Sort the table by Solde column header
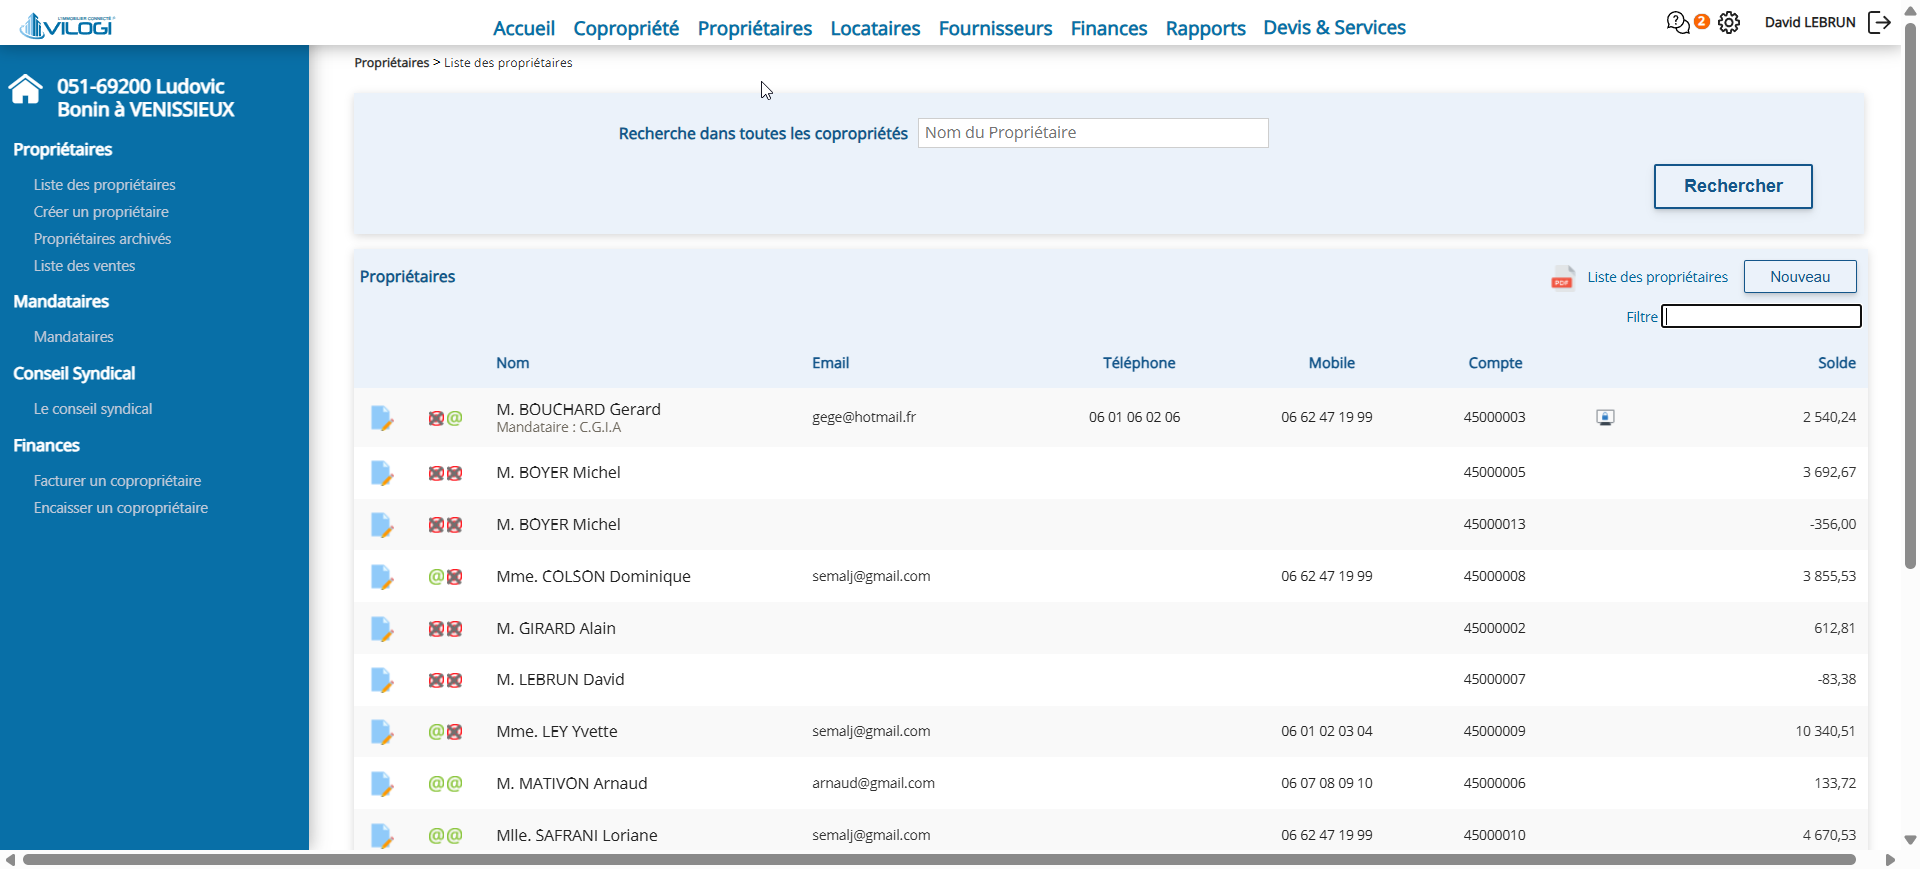 click(x=1837, y=363)
